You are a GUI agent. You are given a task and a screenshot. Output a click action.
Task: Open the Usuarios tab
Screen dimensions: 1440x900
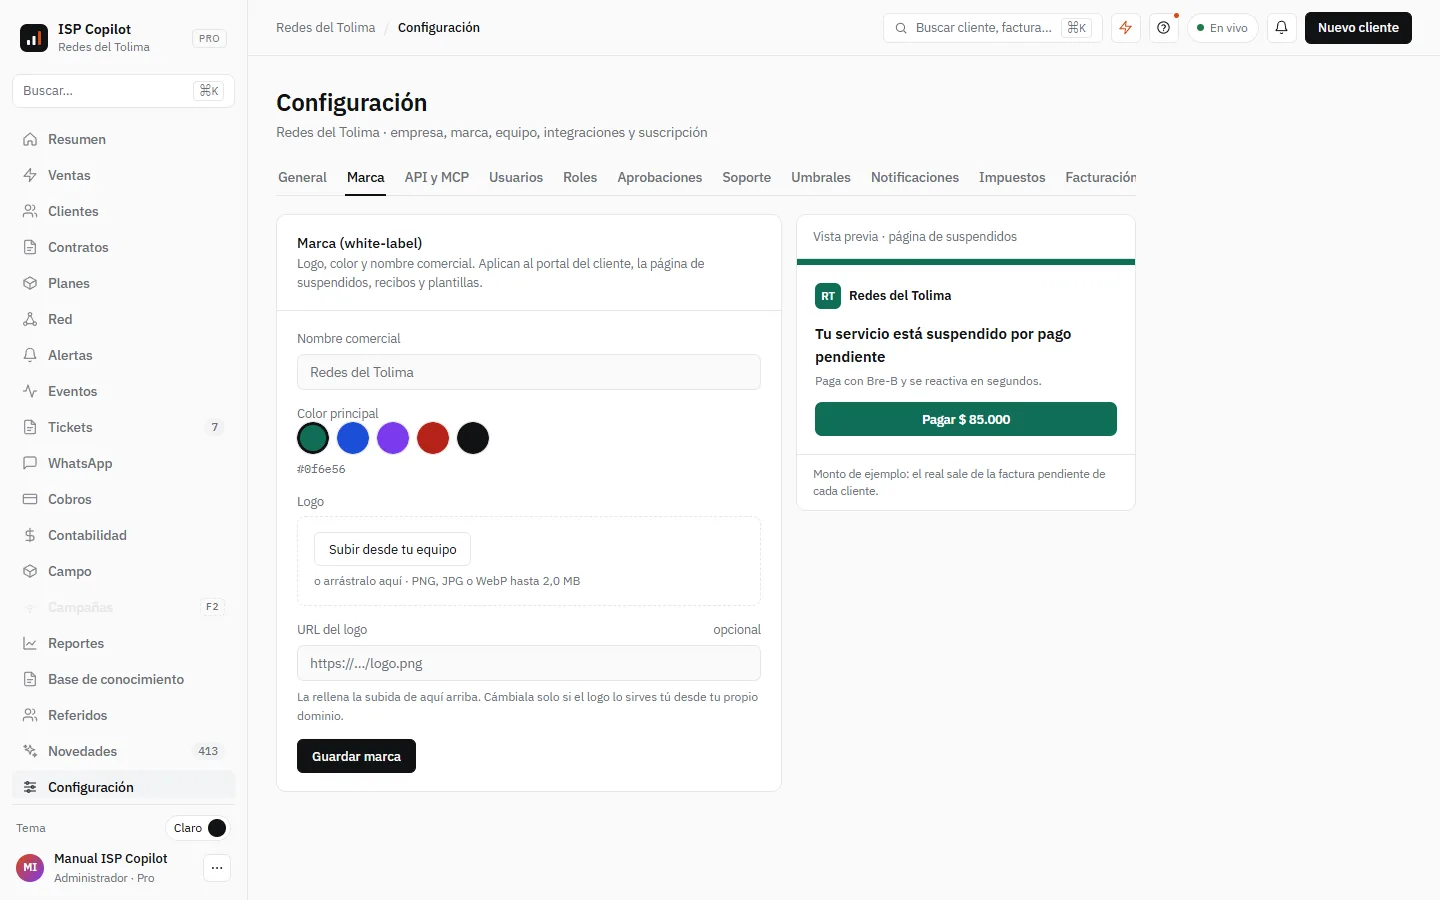(516, 177)
